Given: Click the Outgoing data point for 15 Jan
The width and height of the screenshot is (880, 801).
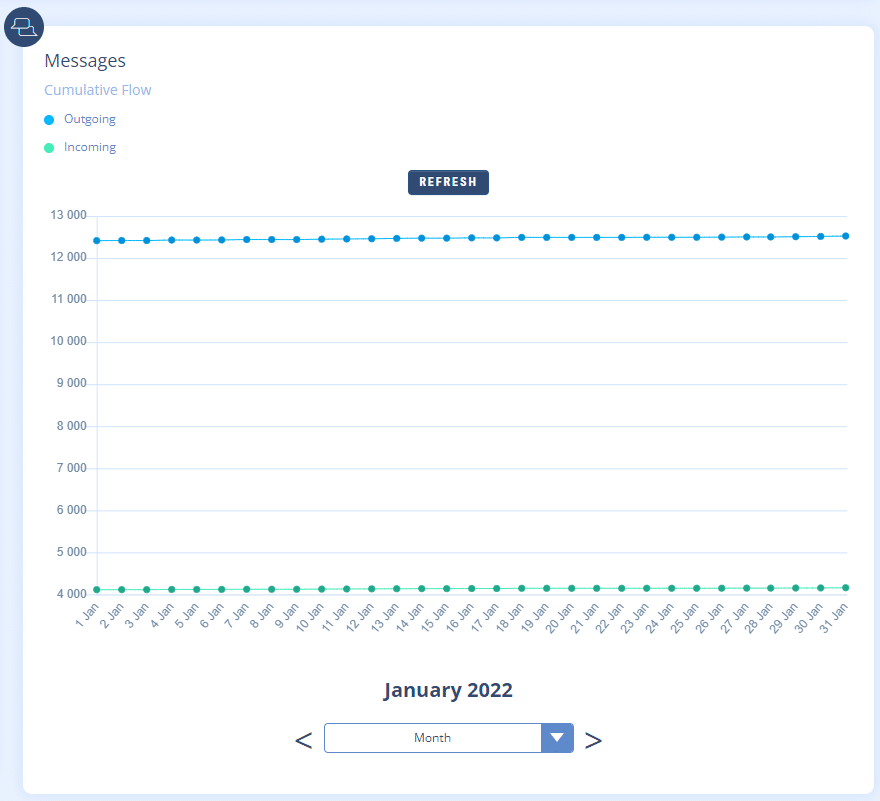Looking at the screenshot, I should (447, 238).
